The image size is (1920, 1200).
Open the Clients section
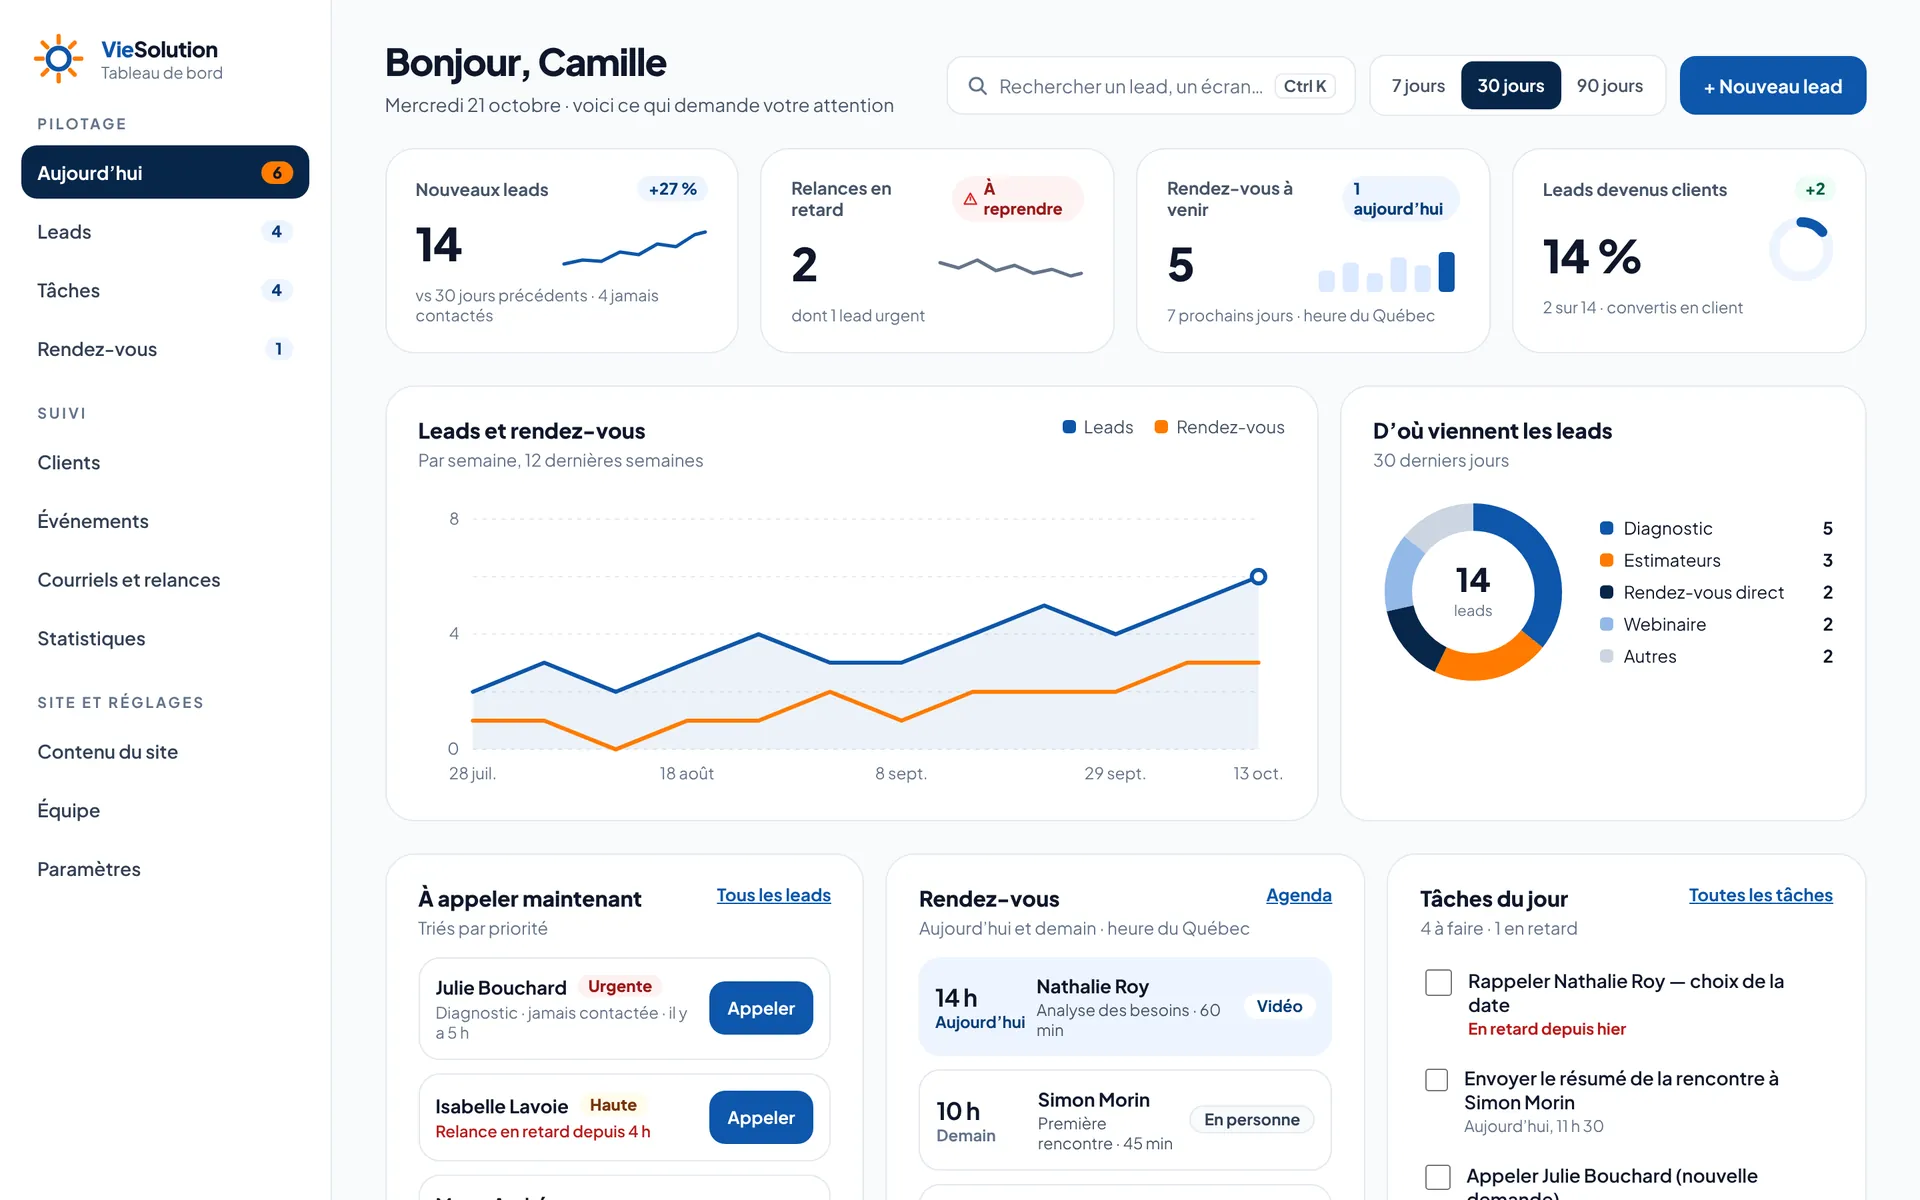pos(165,462)
